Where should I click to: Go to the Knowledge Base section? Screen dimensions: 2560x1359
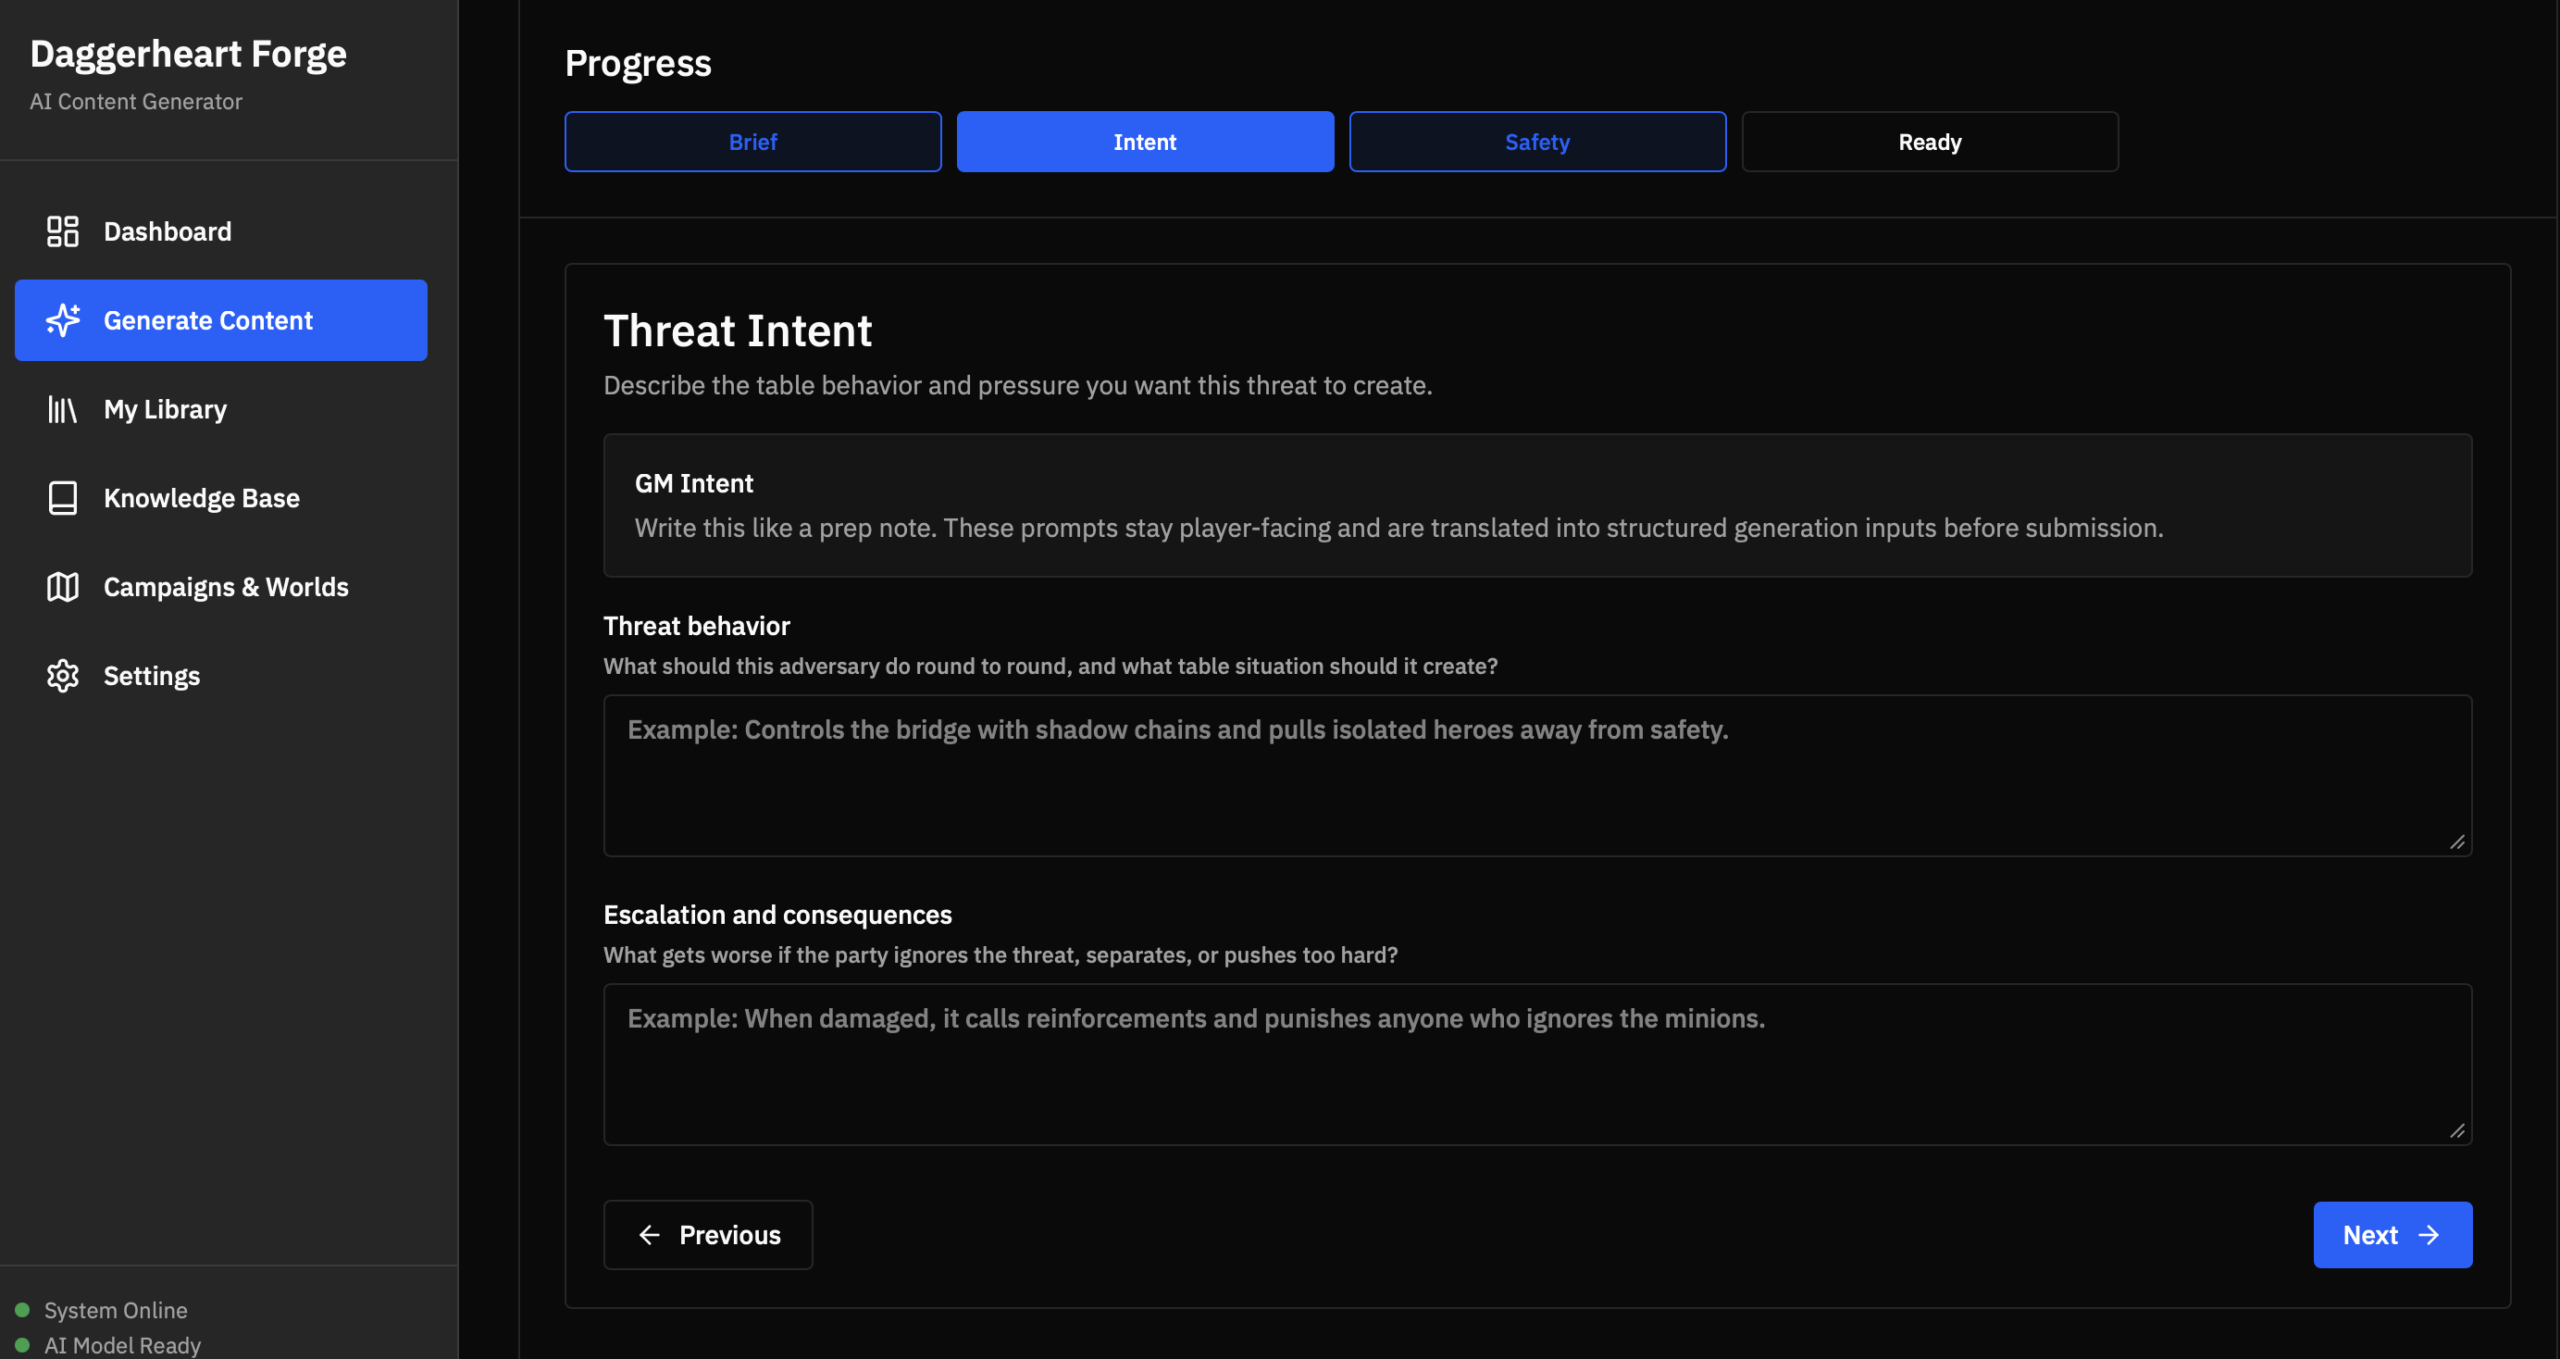coord(221,498)
